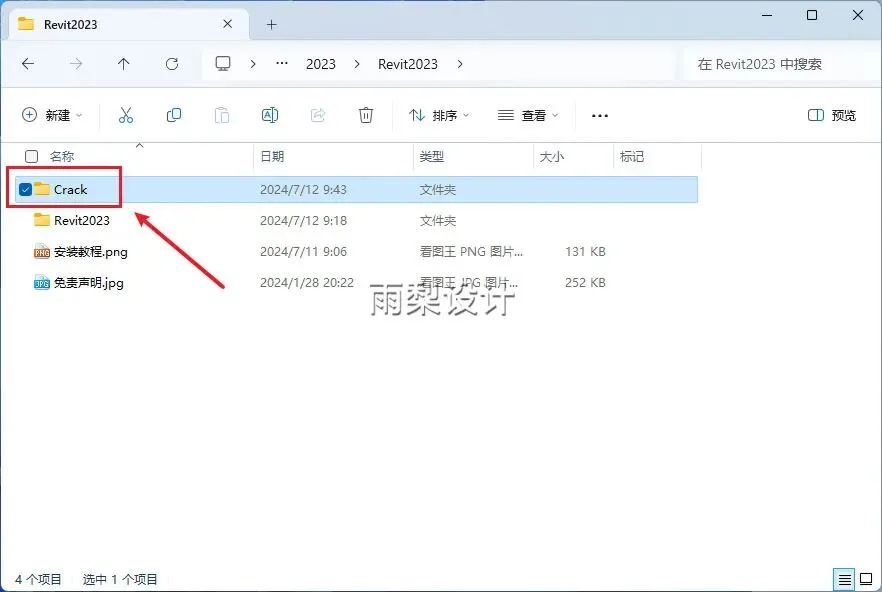Click the date 2024/7/12 9:43

coord(303,190)
